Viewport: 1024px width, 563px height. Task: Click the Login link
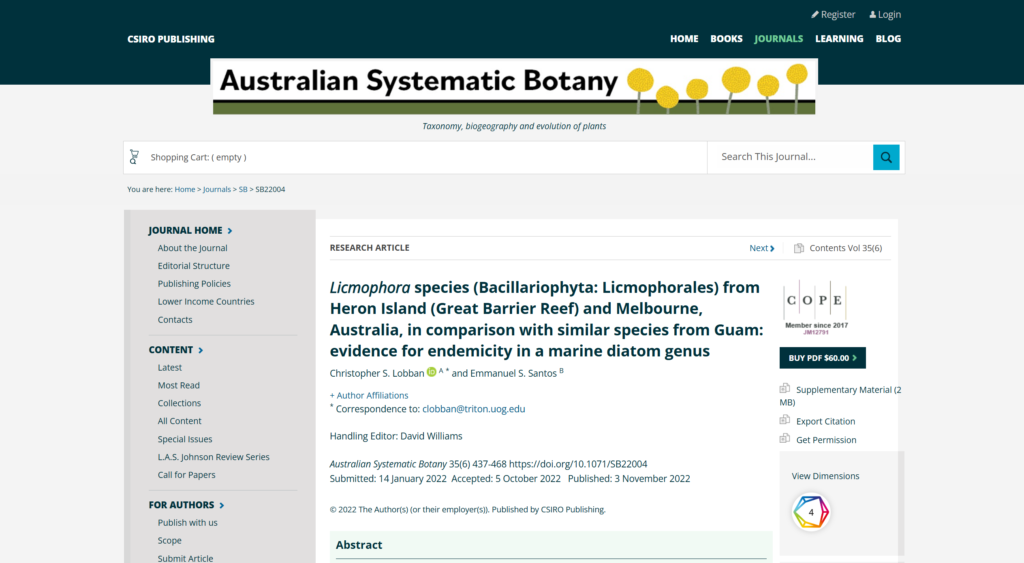[889, 14]
